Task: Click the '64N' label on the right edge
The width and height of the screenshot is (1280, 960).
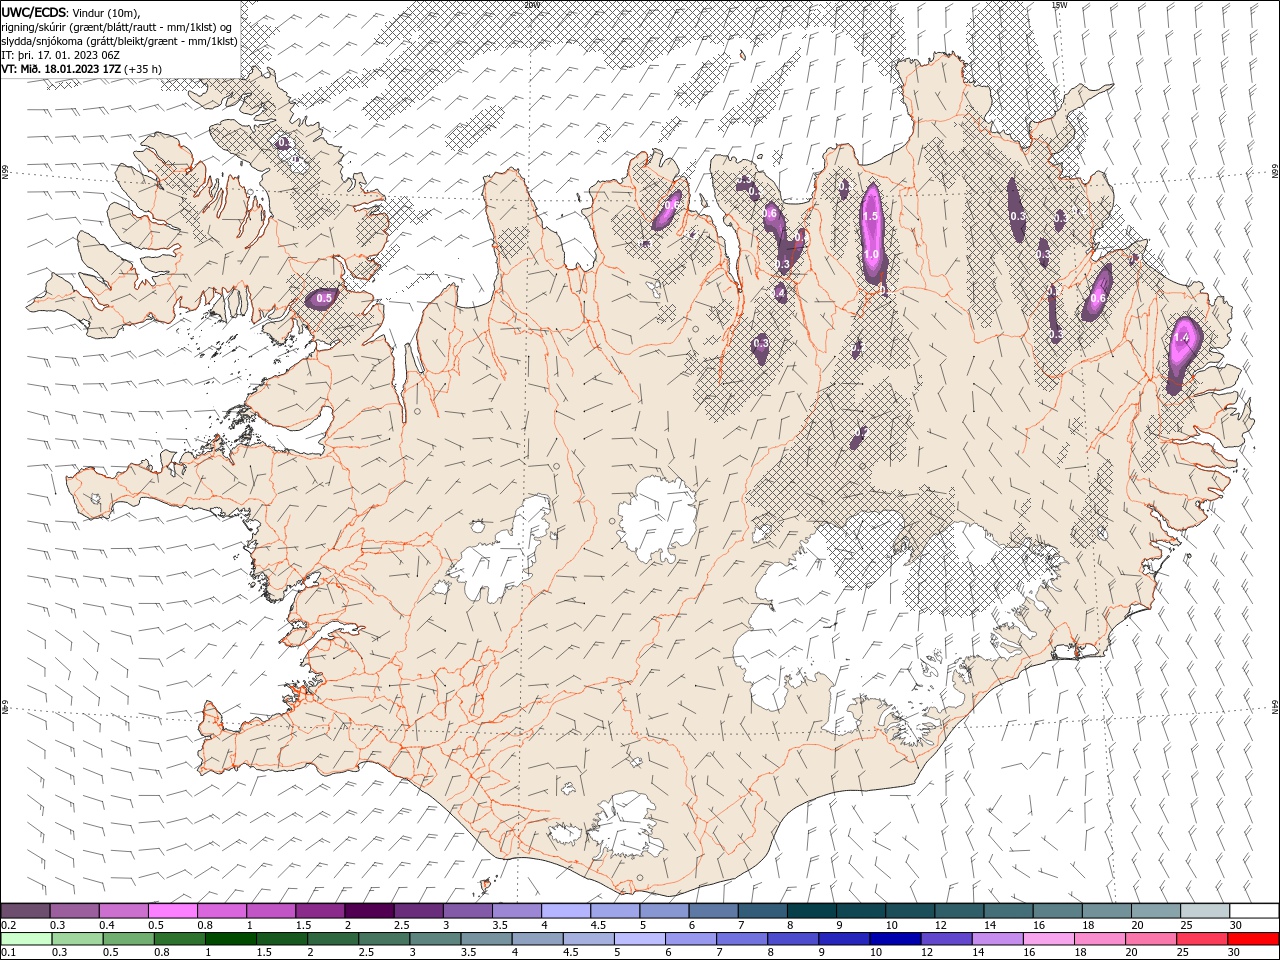Action: pyautogui.click(x=1275, y=707)
